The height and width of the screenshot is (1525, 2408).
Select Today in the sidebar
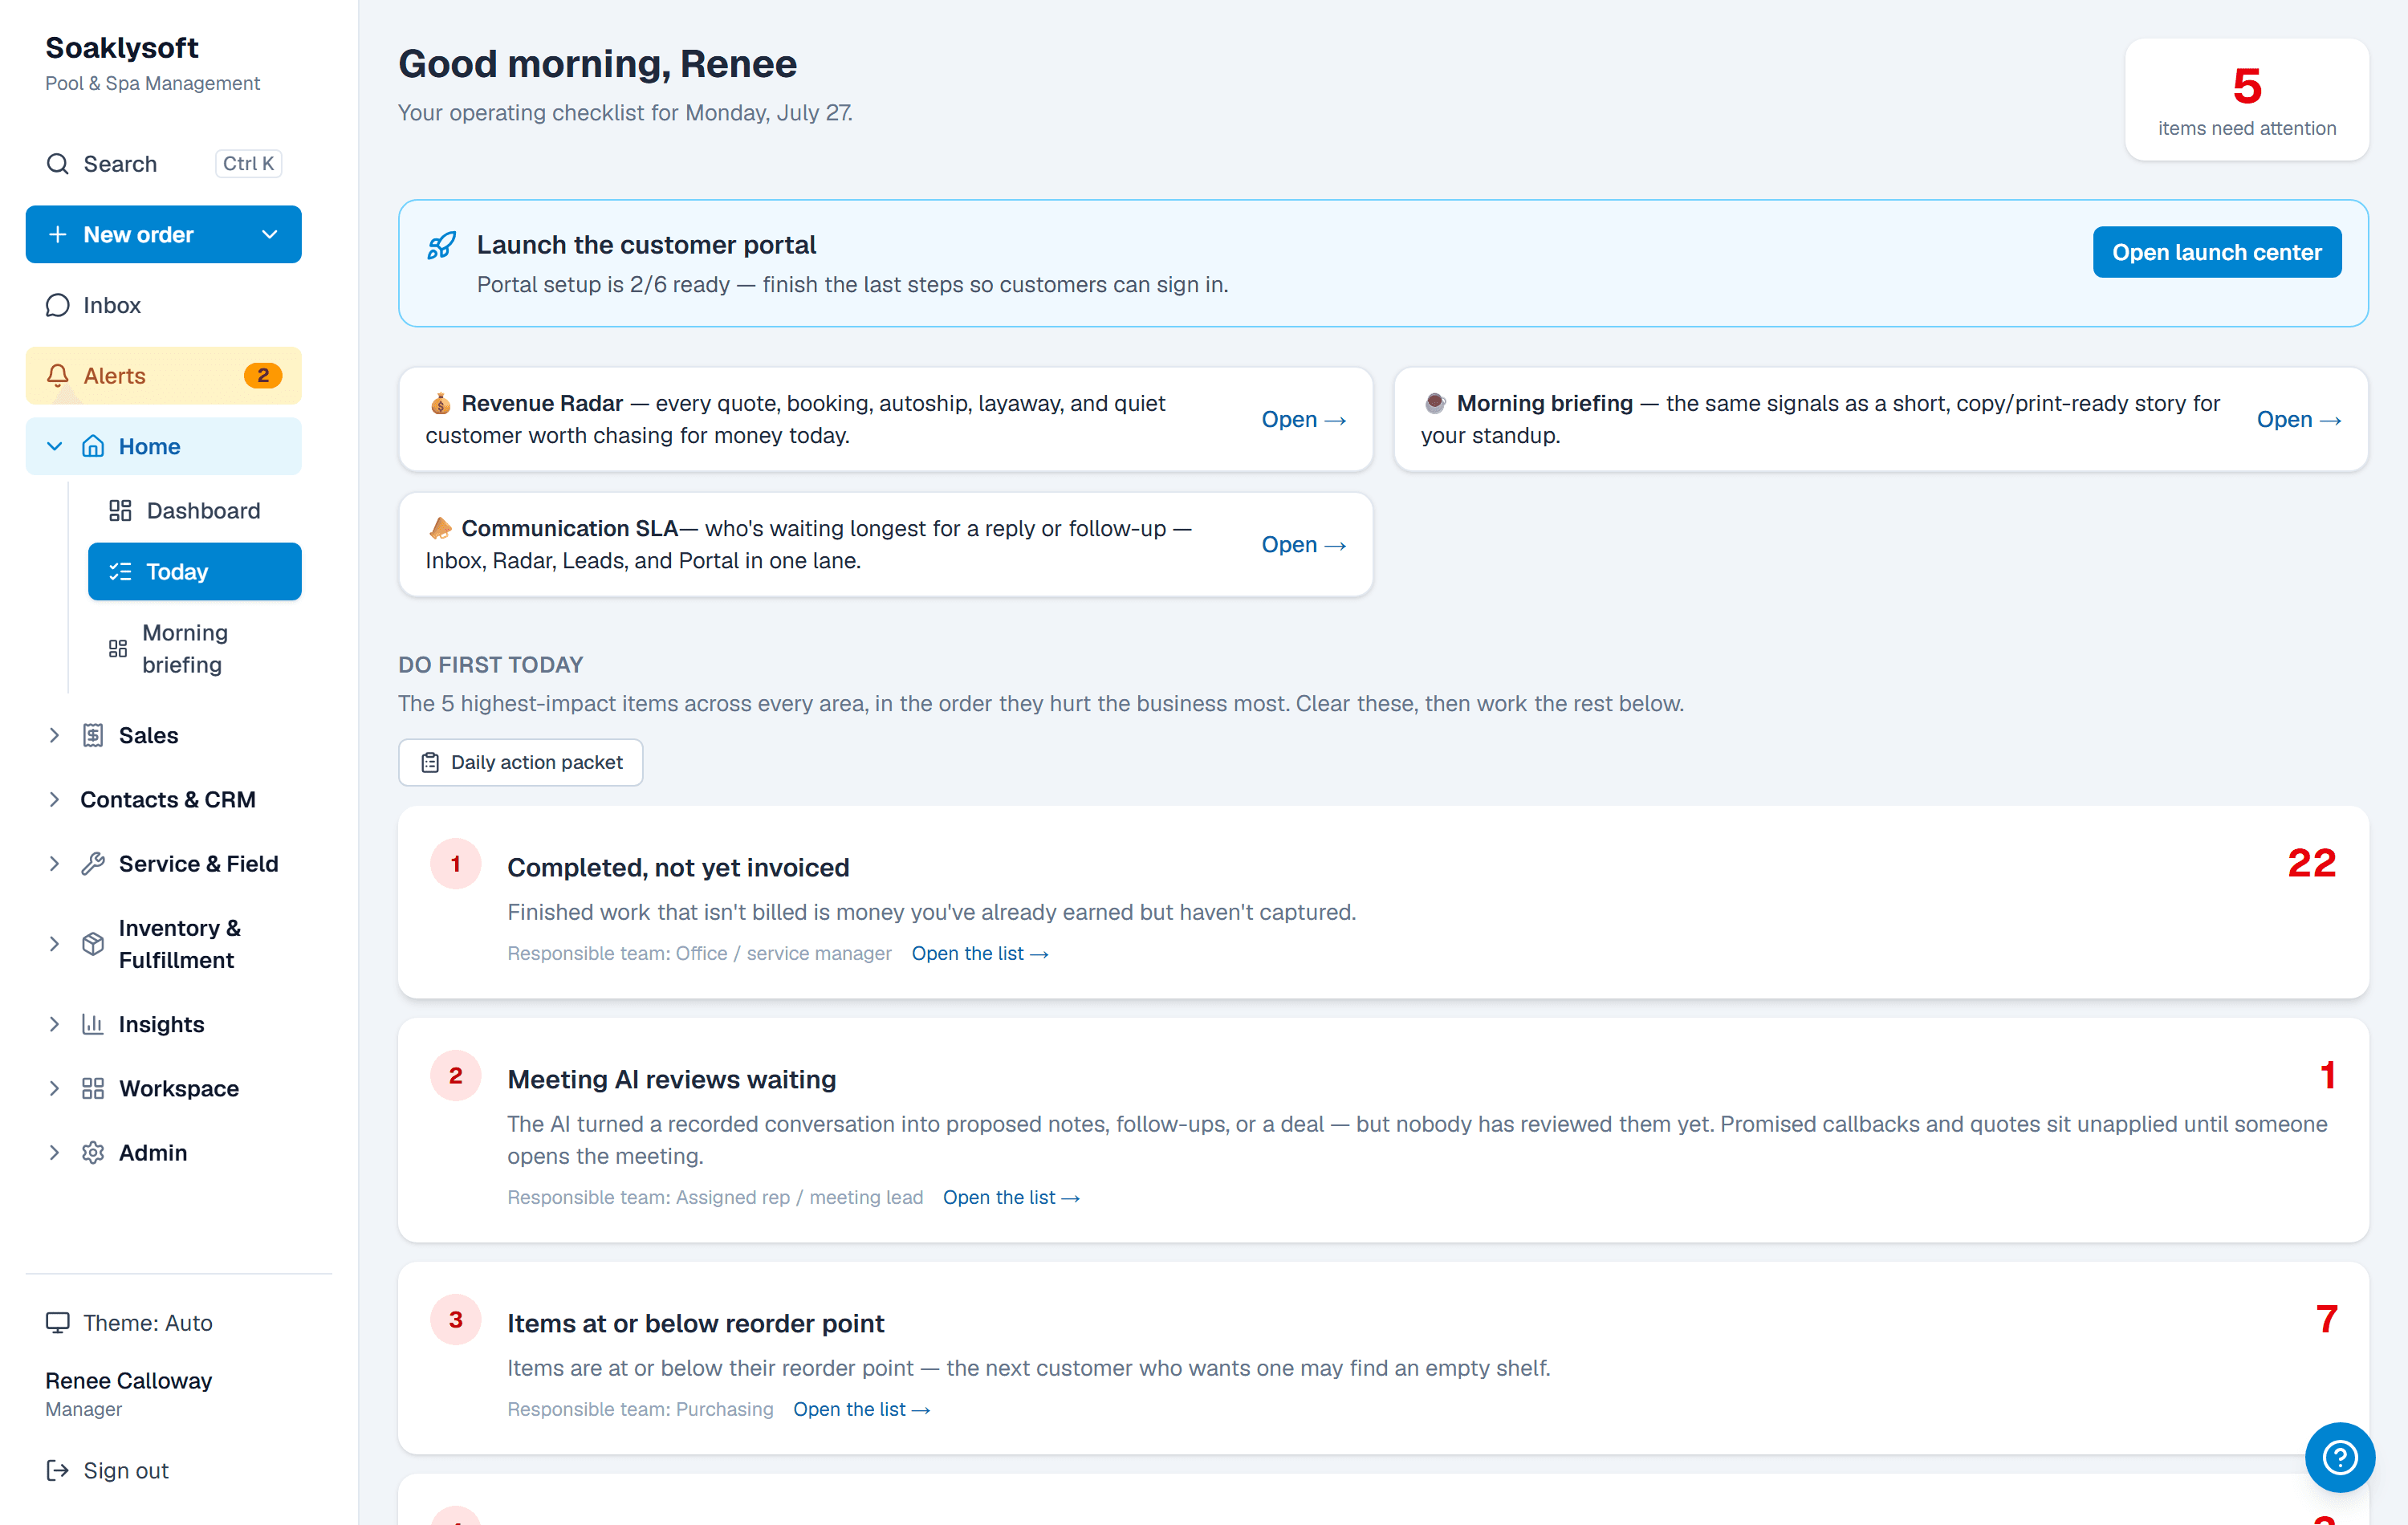(x=194, y=572)
